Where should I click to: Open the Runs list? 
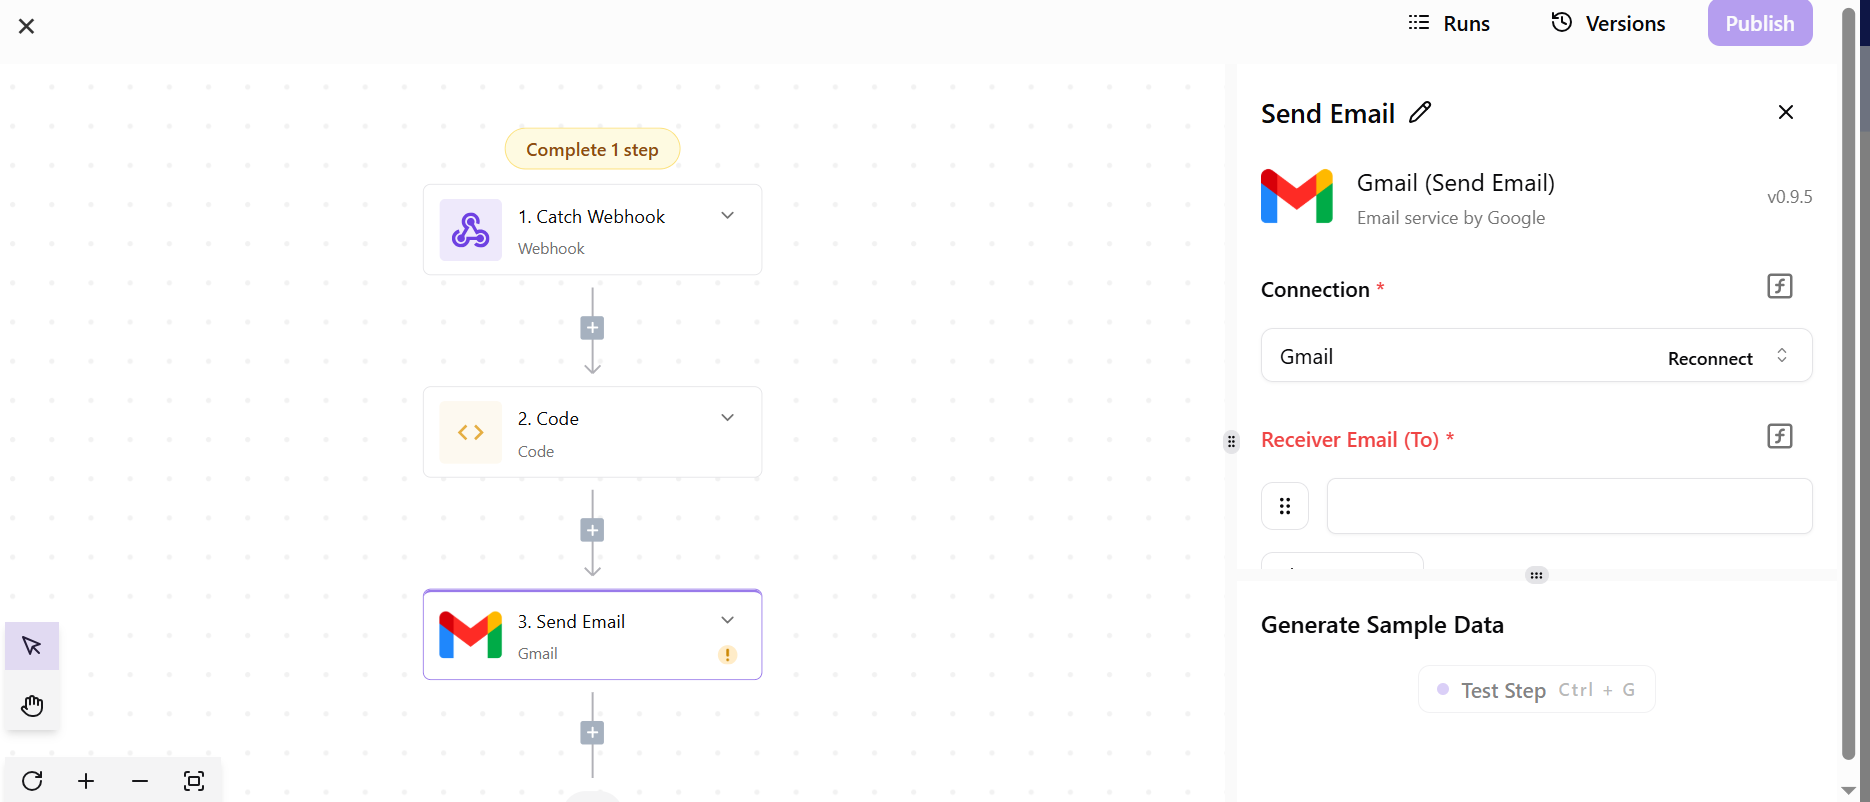(x=1449, y=24)
